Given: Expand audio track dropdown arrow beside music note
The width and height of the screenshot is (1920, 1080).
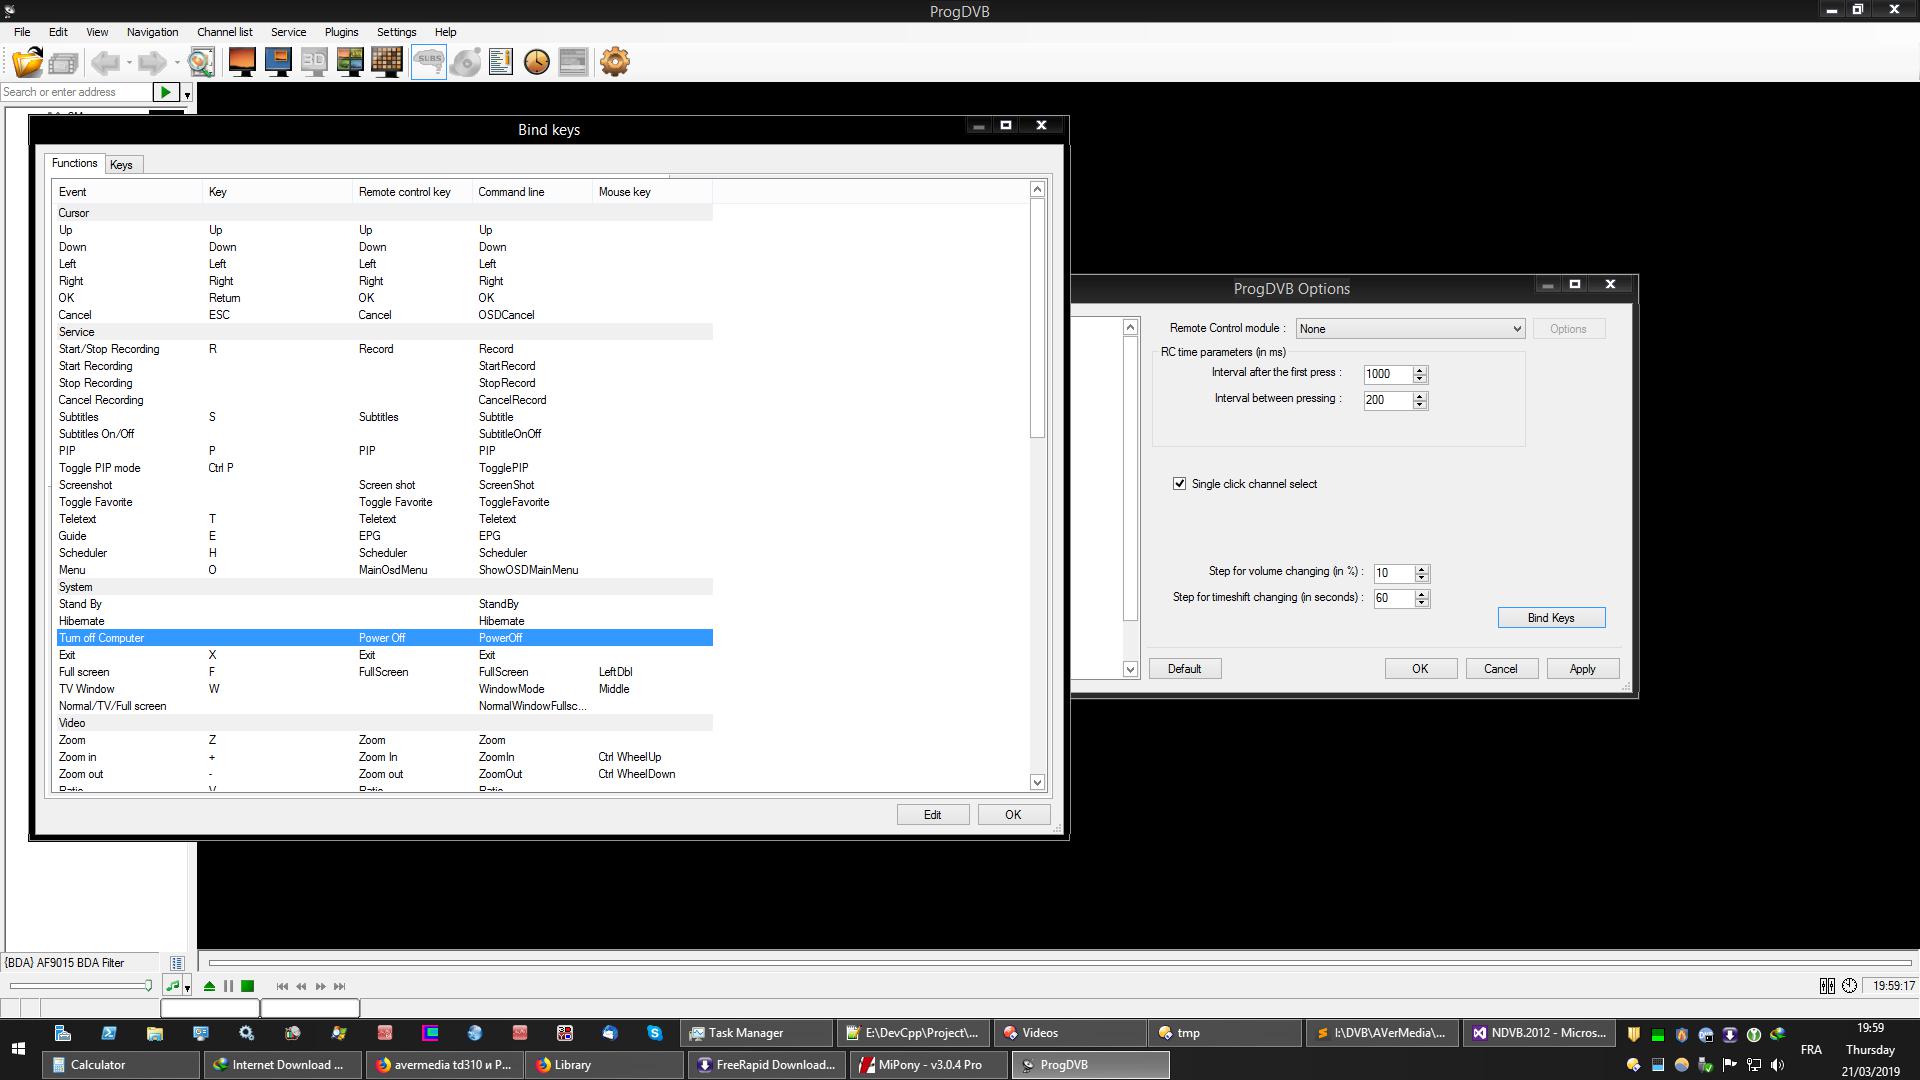Looking at the screenshot, I should [187, 988].
